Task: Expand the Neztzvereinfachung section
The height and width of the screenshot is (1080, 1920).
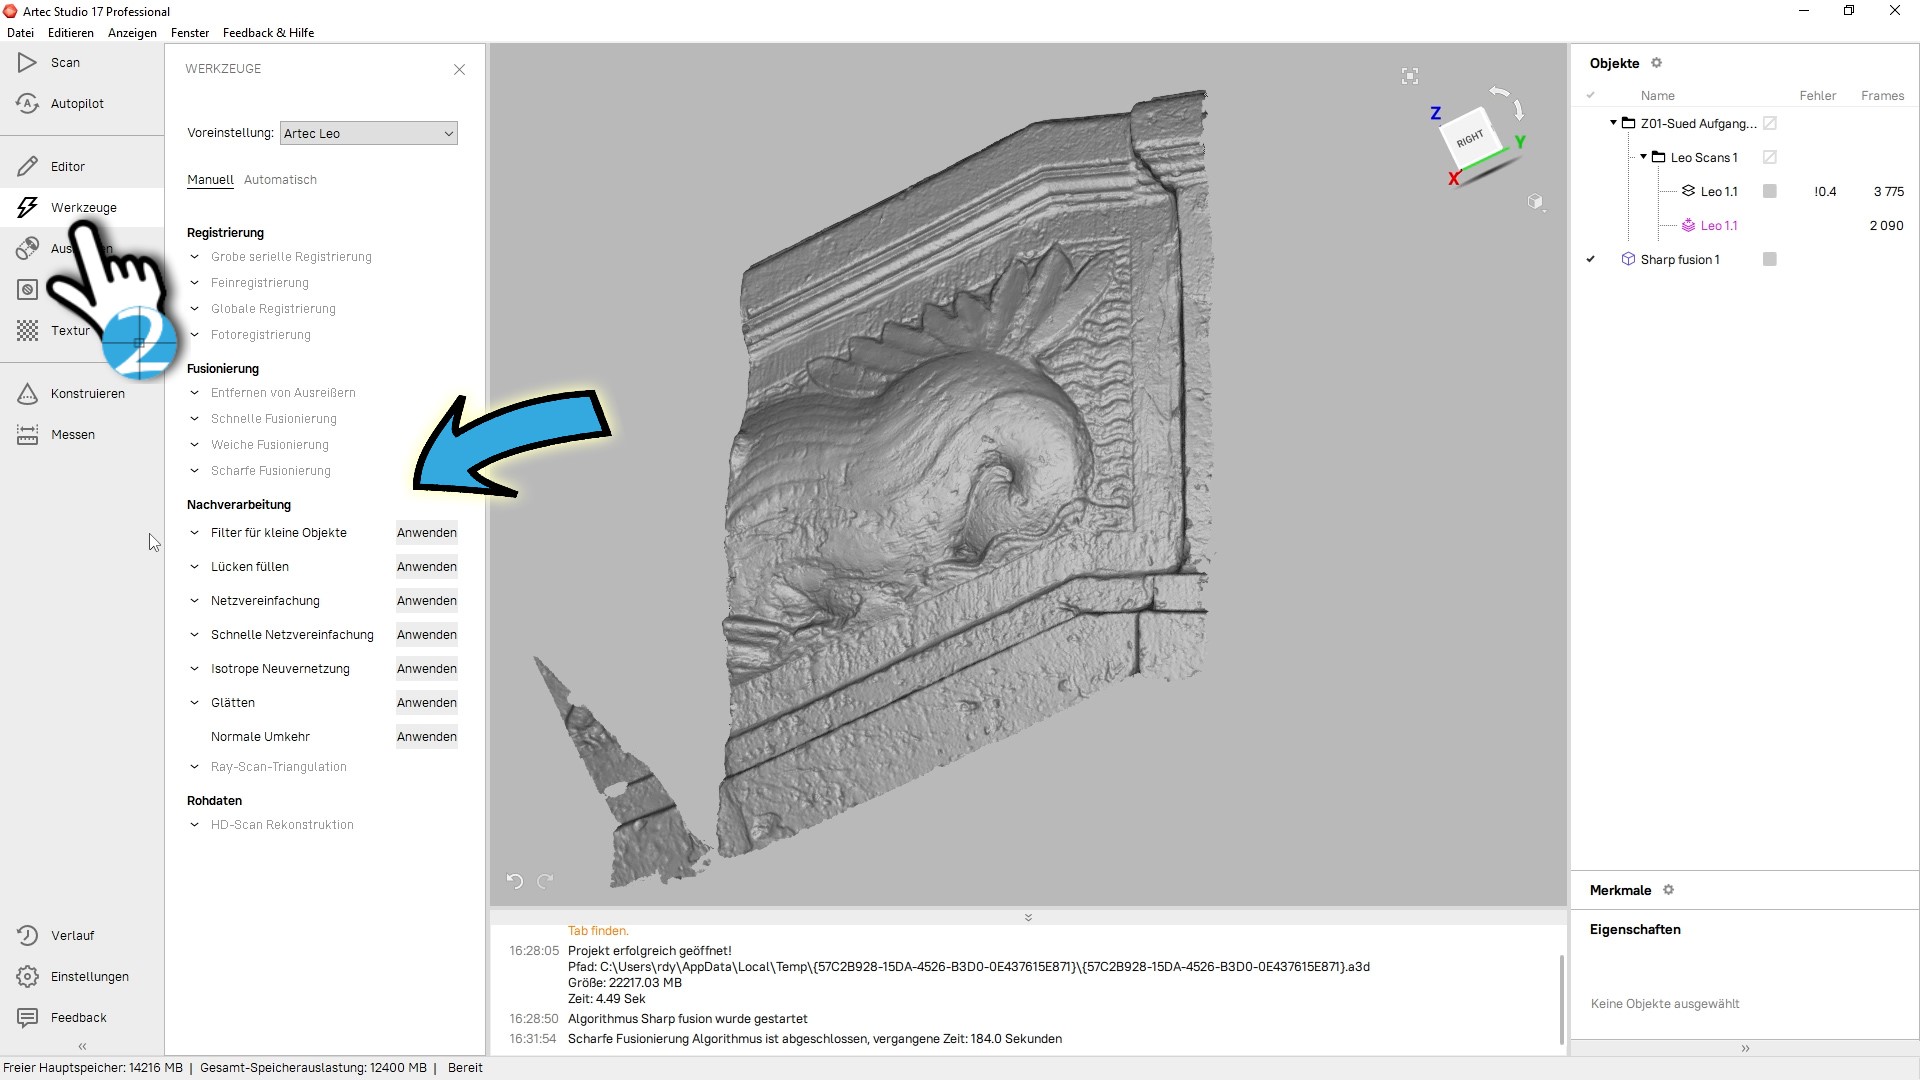Action: click(x=194, y=600)
